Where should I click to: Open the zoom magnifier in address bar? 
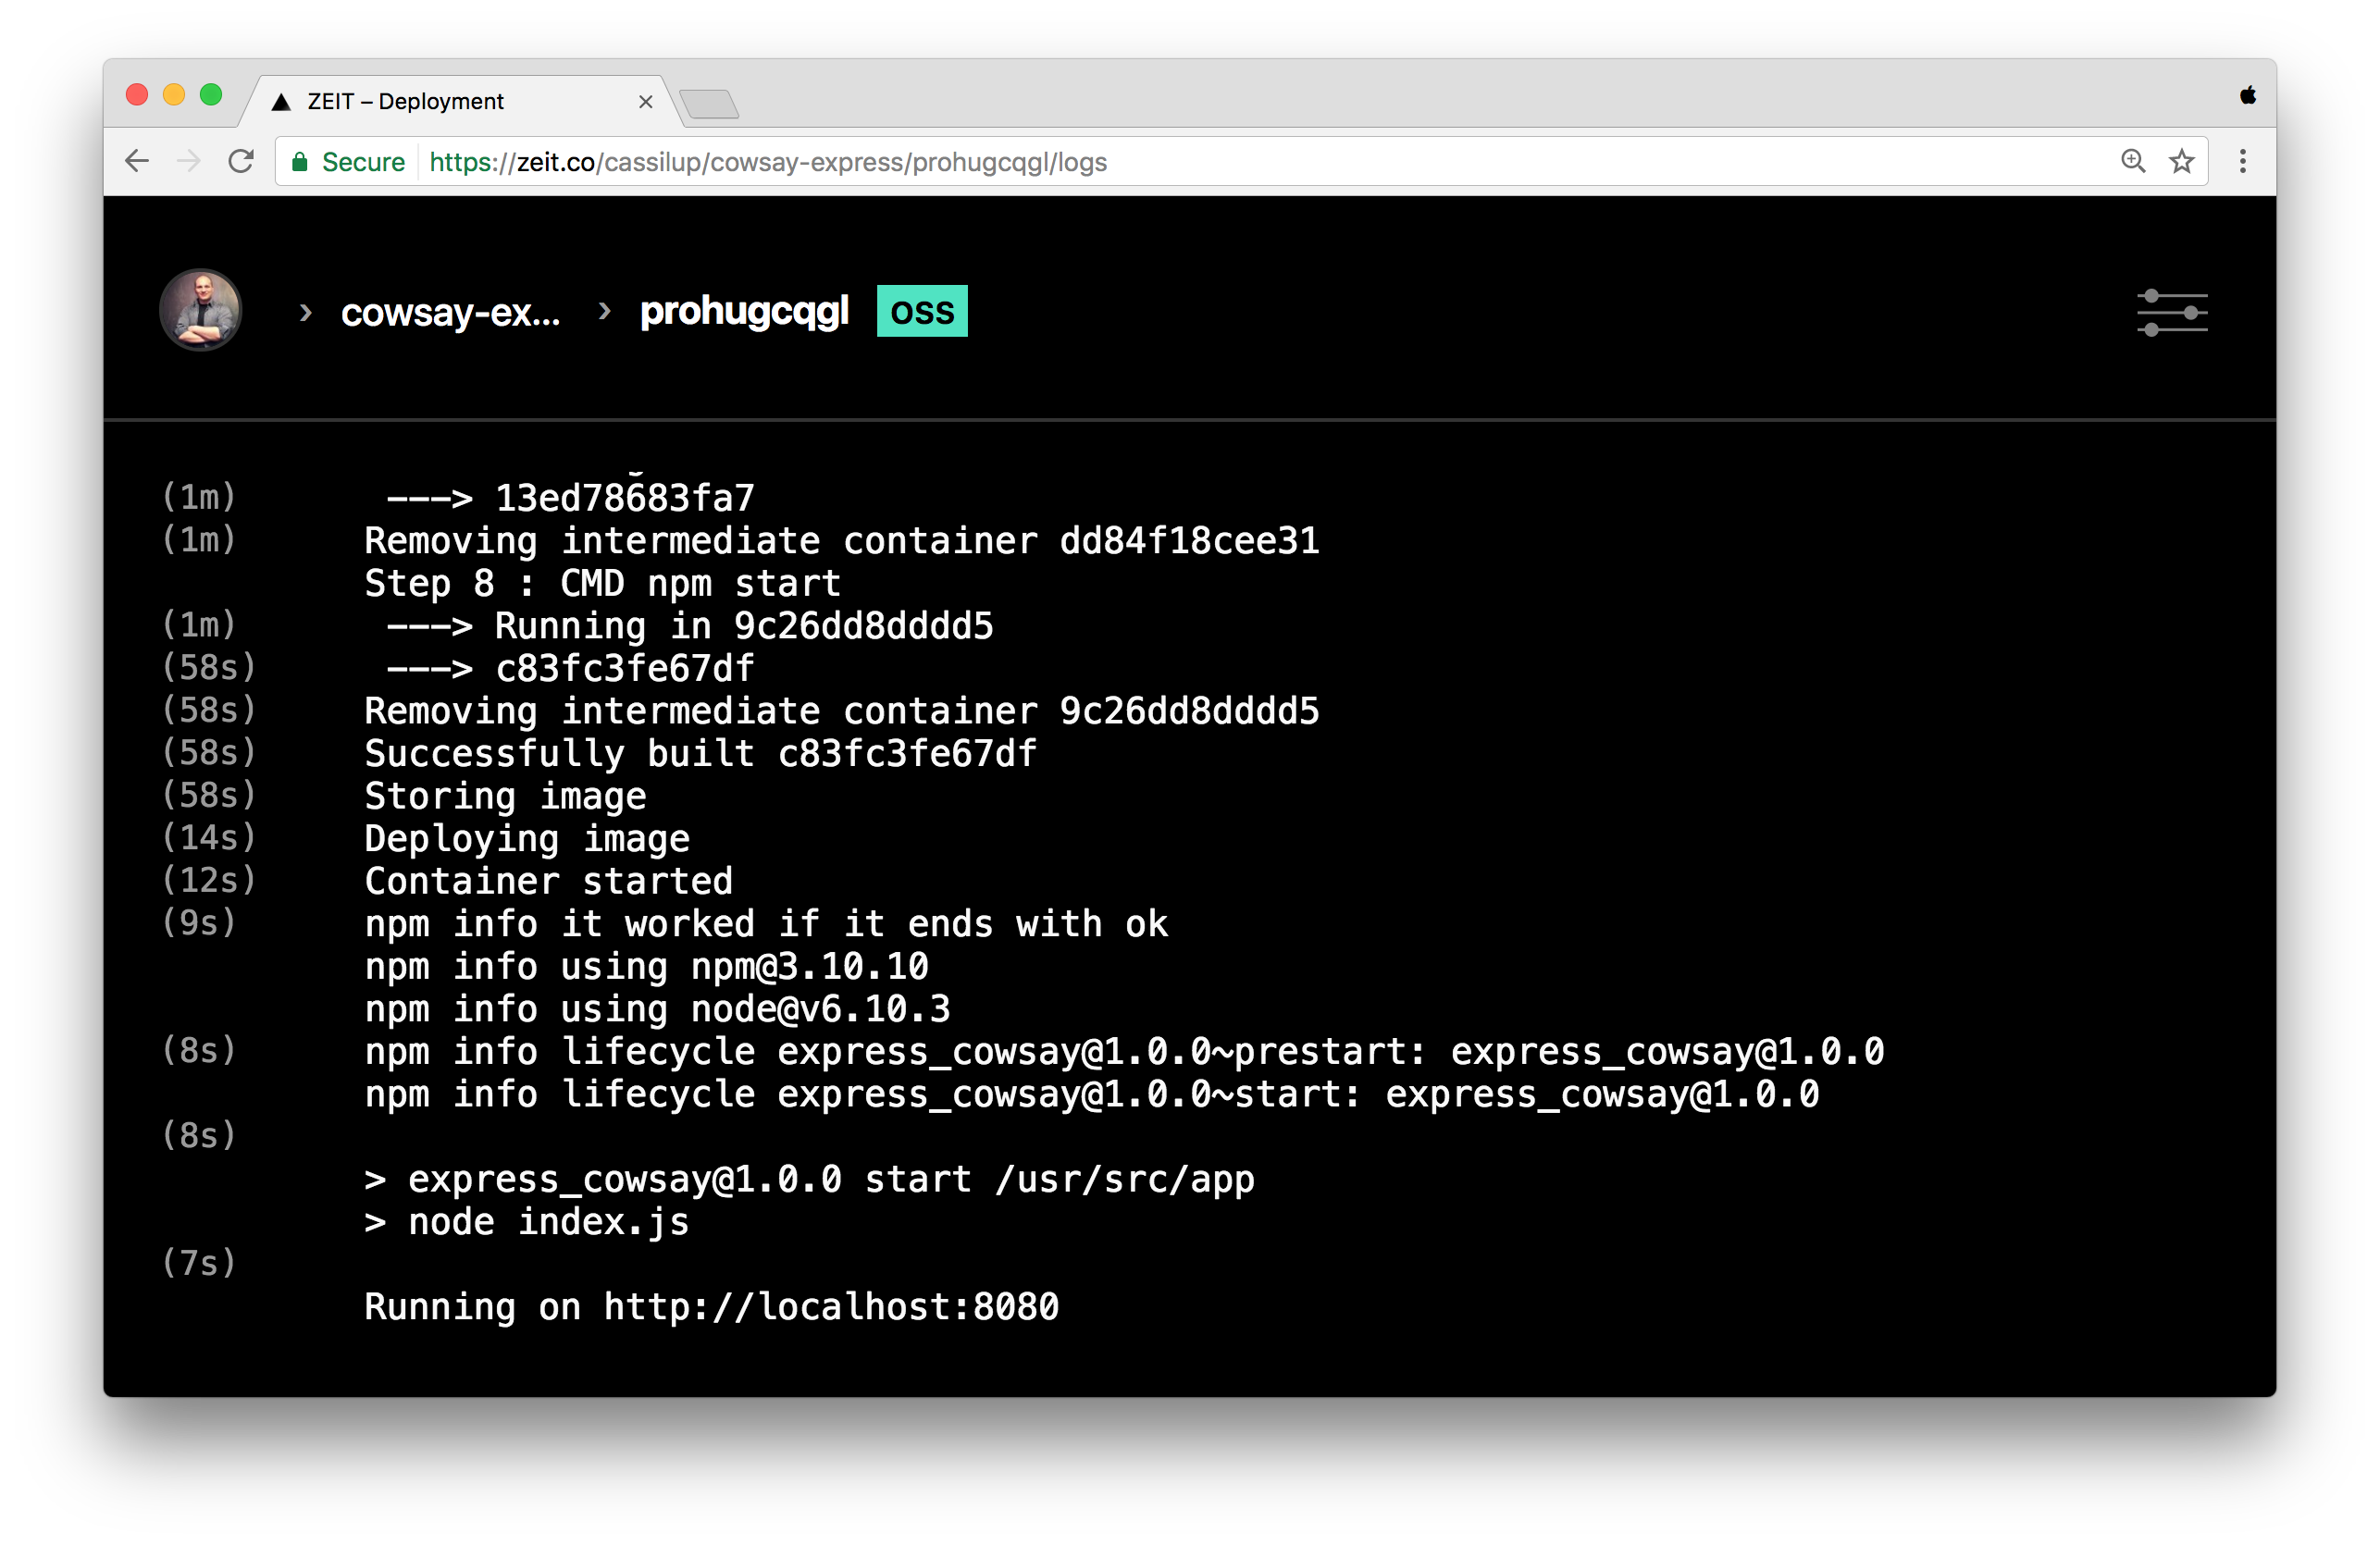2132,161
